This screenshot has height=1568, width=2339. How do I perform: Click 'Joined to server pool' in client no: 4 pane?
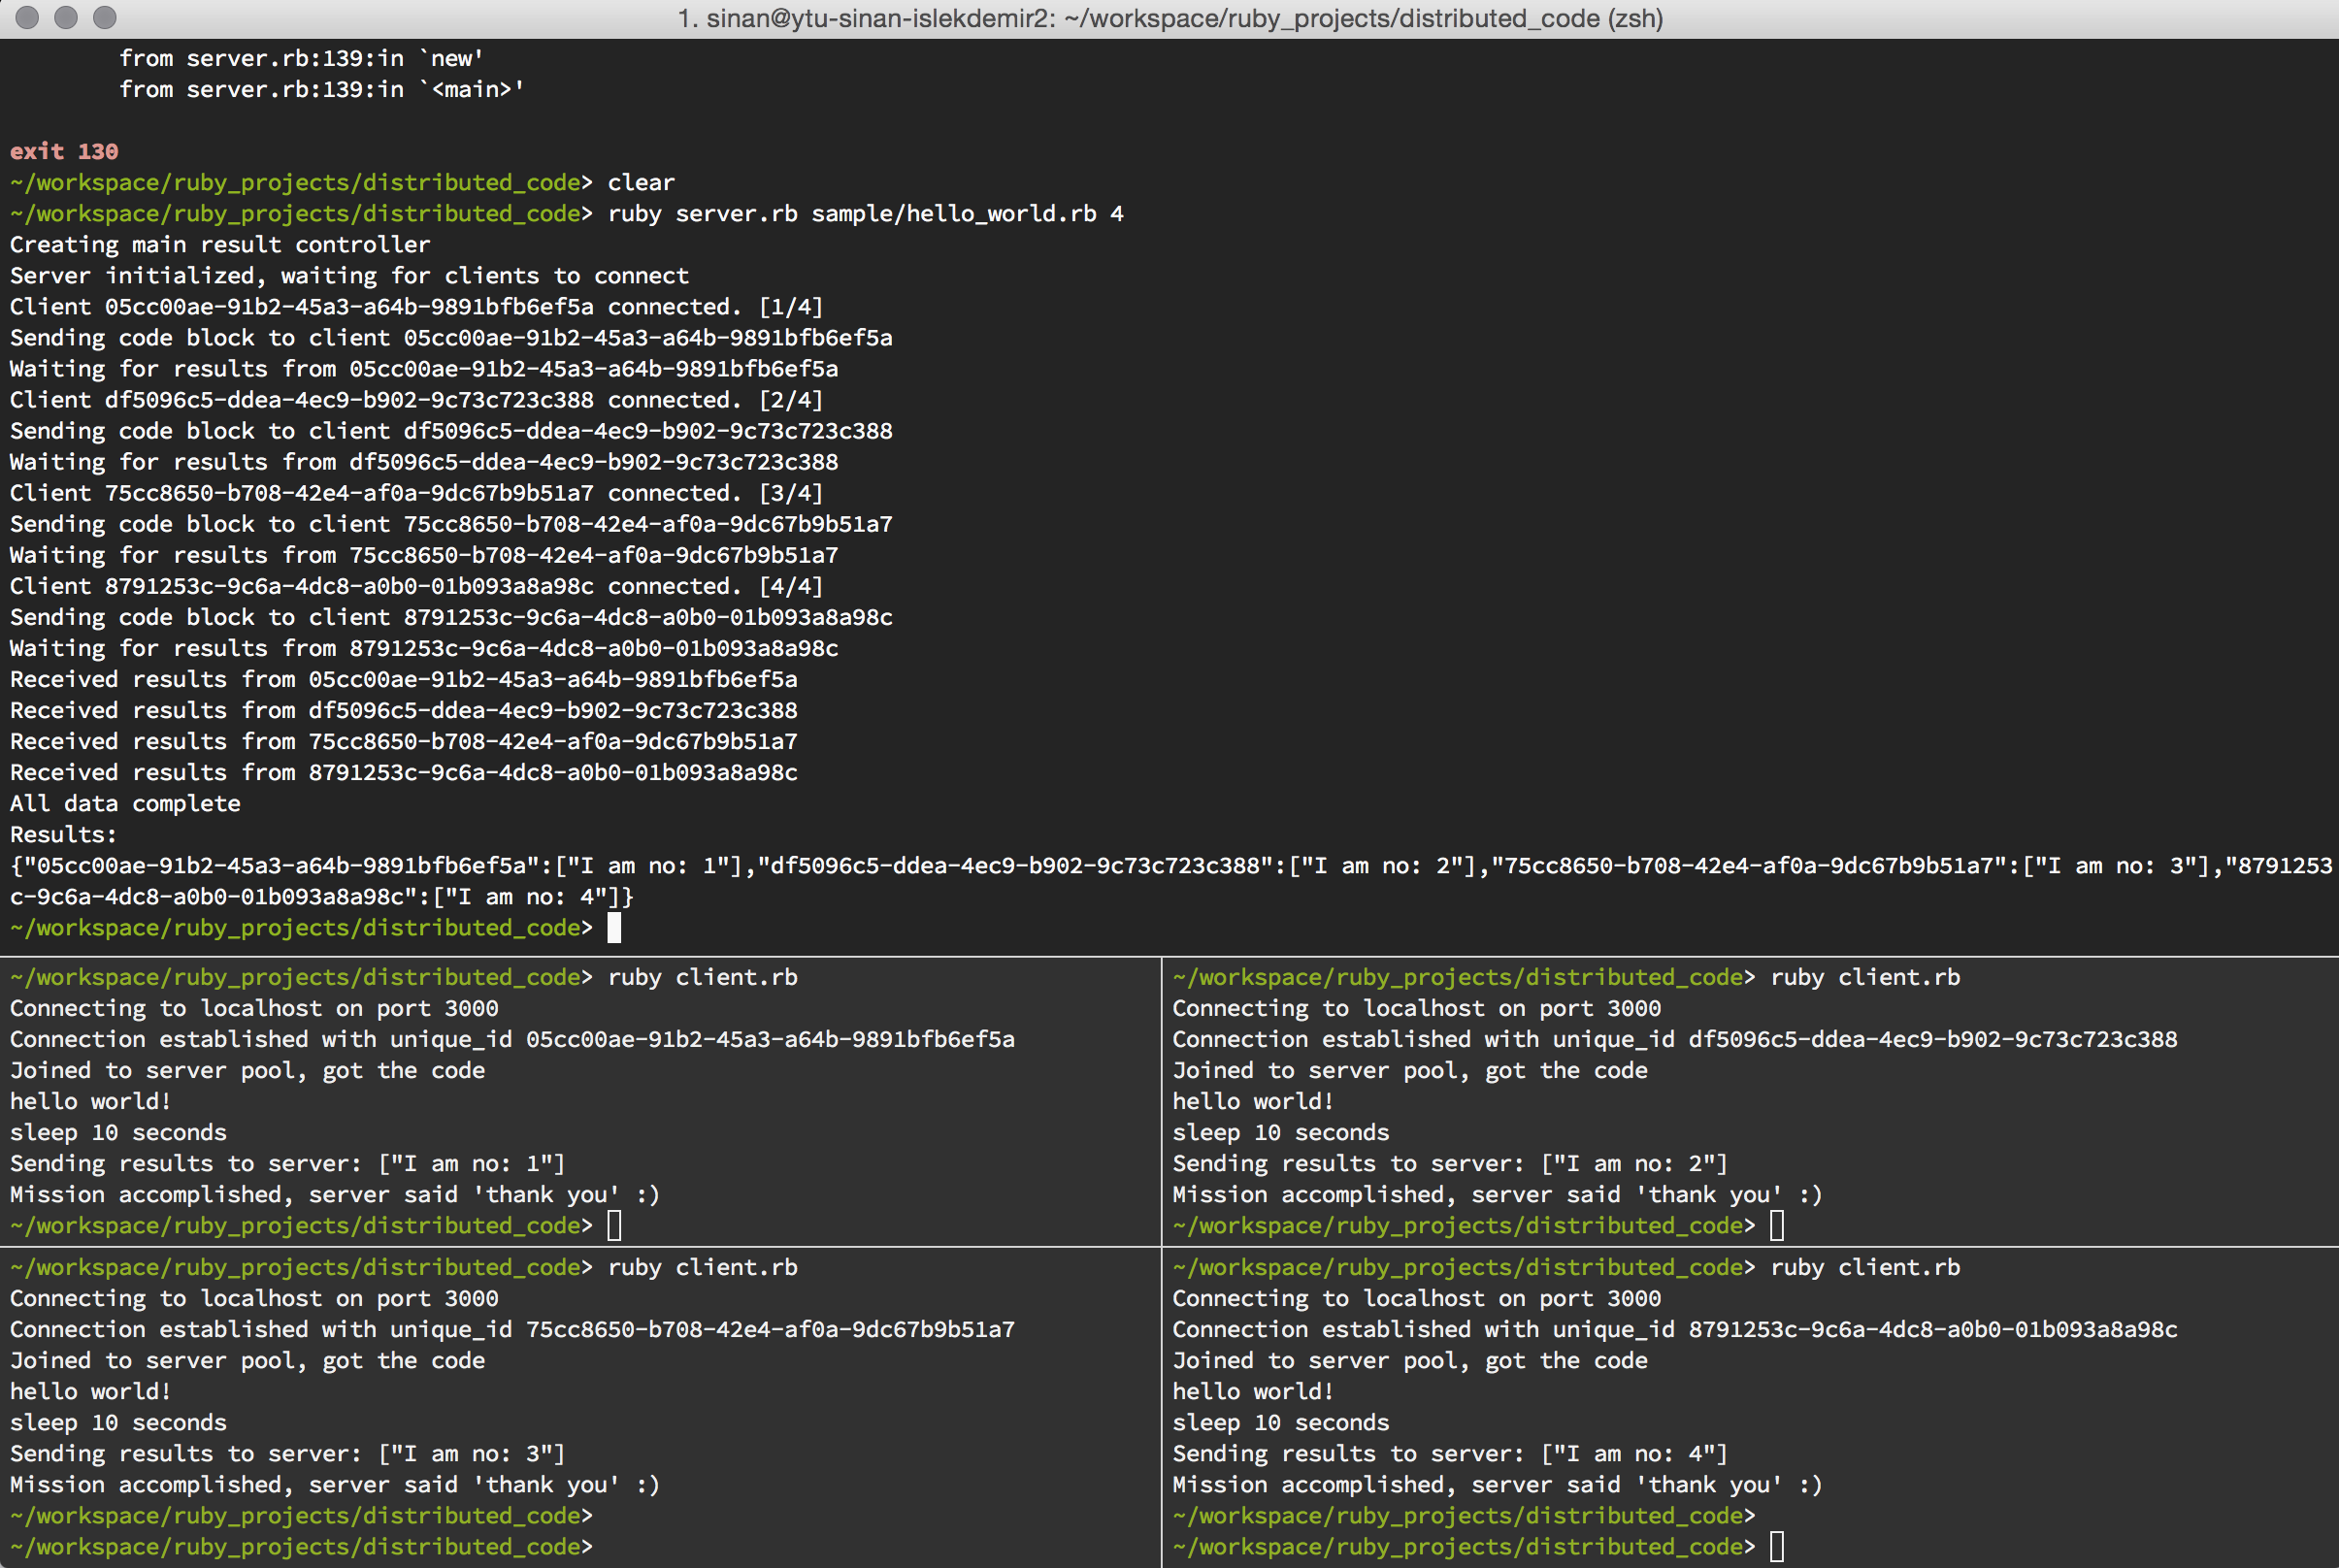pyautogui.click(x=1410, y=1360)
